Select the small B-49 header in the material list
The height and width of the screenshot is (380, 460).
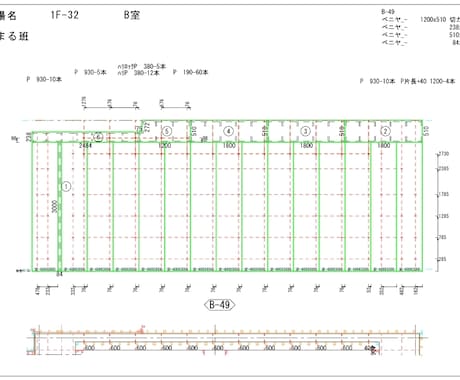click(x=388, y=12)
